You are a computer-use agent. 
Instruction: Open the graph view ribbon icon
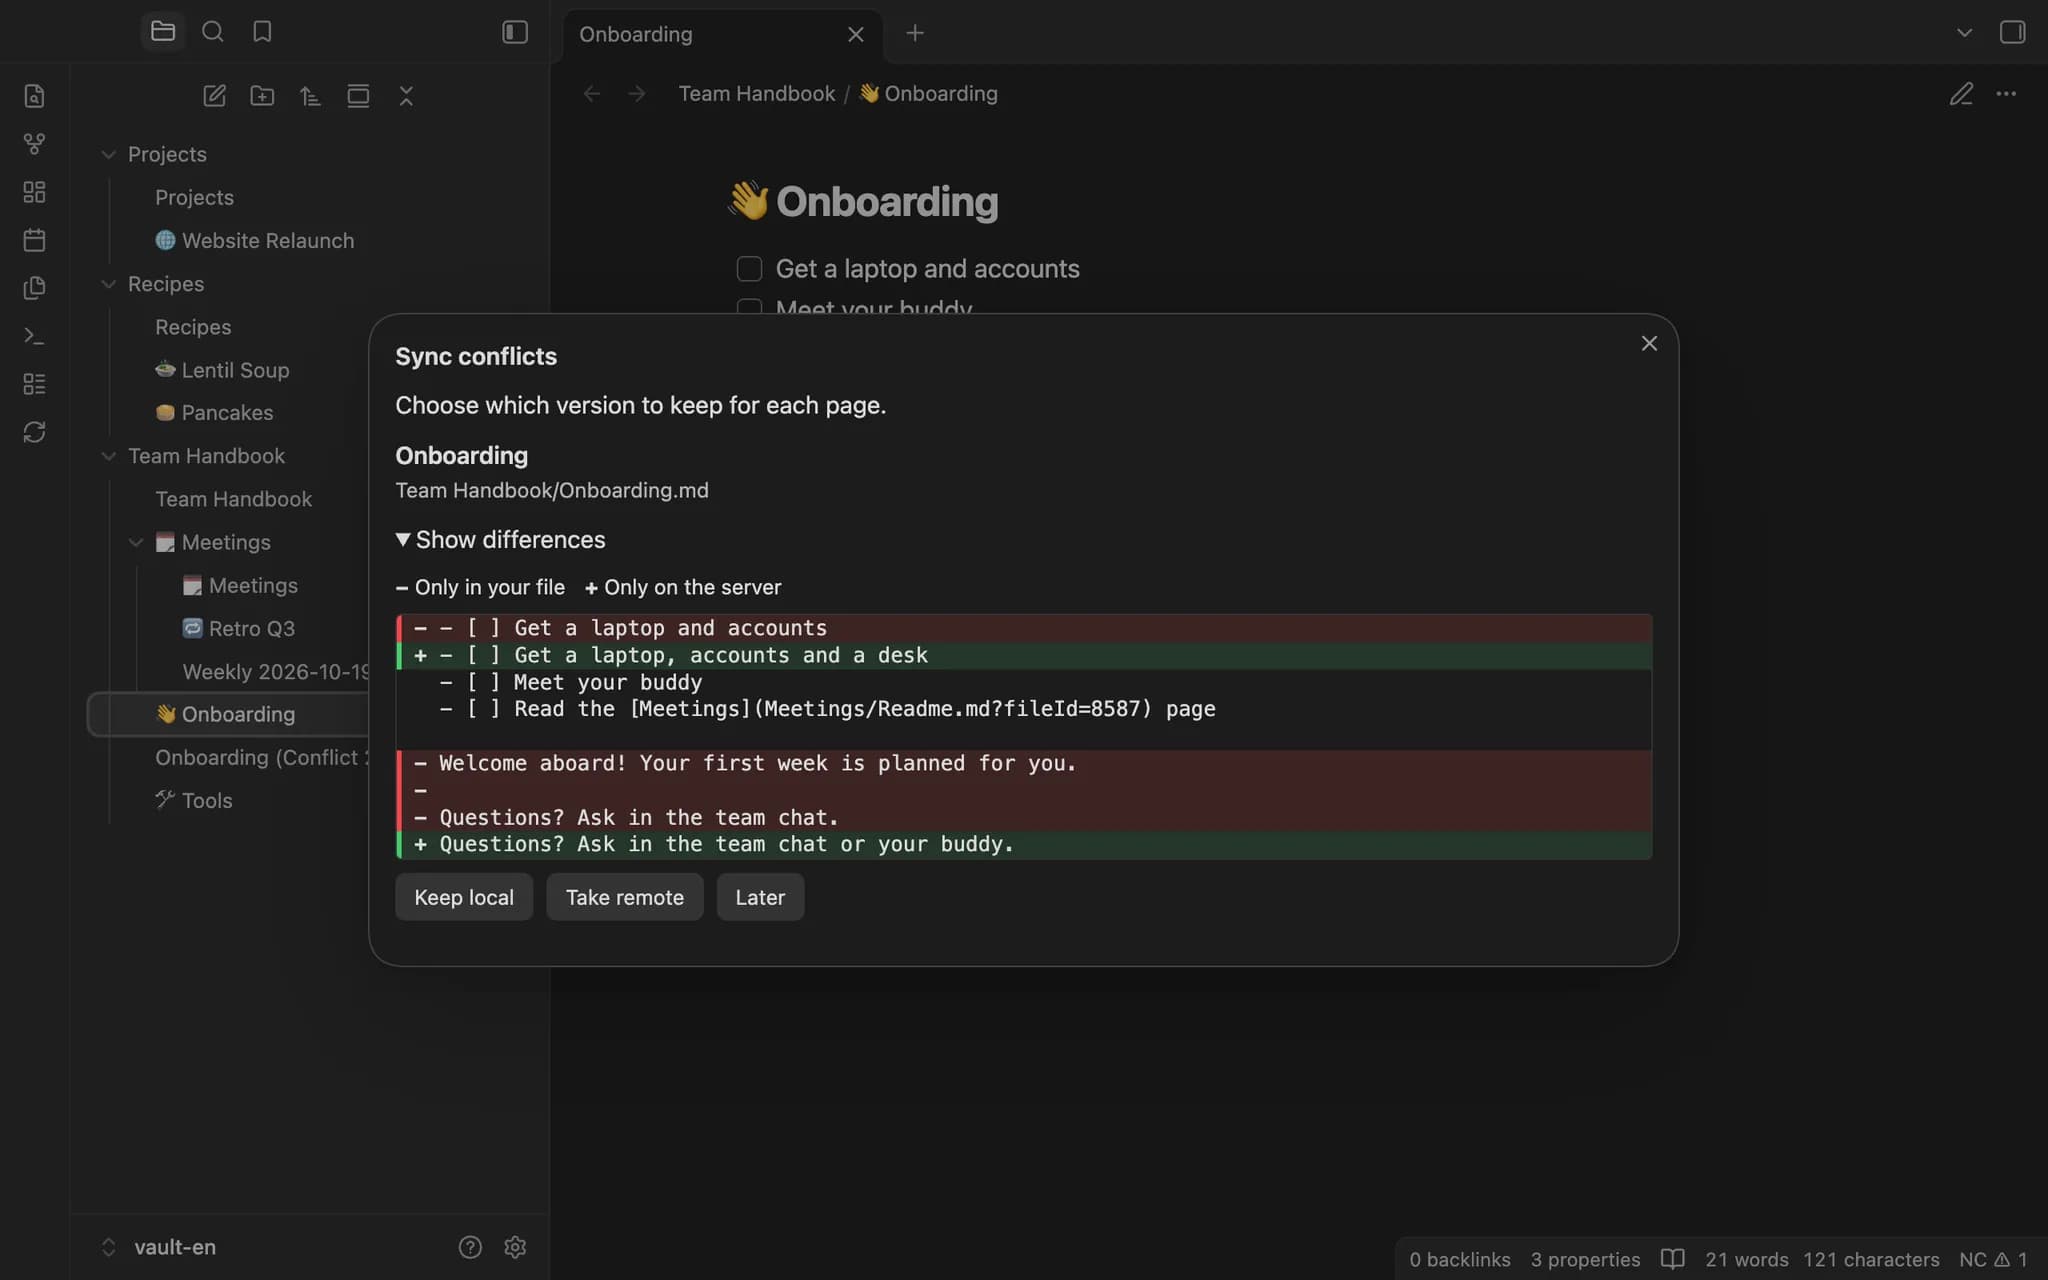(x=34, y=144)
